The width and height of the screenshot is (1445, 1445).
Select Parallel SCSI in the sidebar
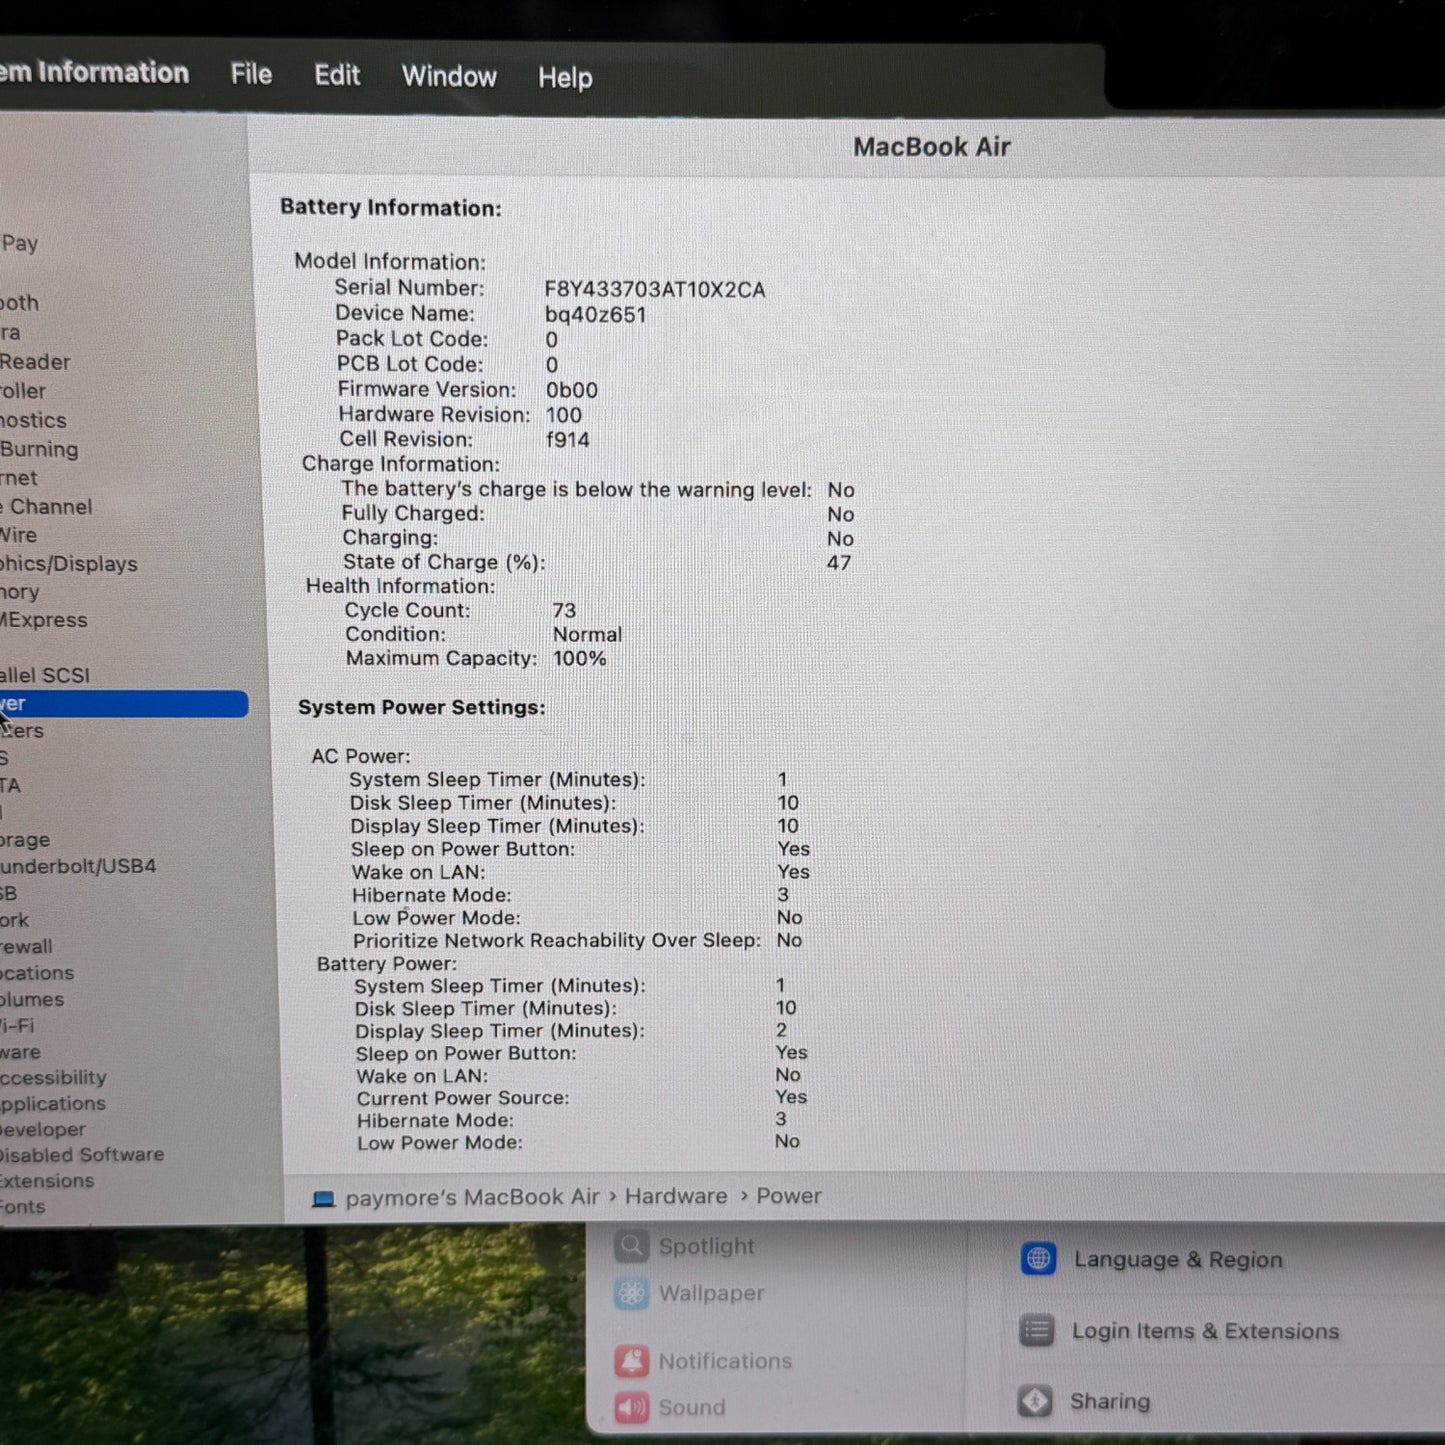pyautogui.click(x=45, y=675)
